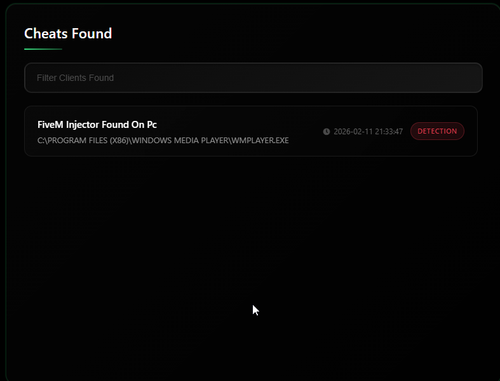Click the Filter Clients Found search field
The width and height of the screenshot is (500, 381).
(253, 78)
